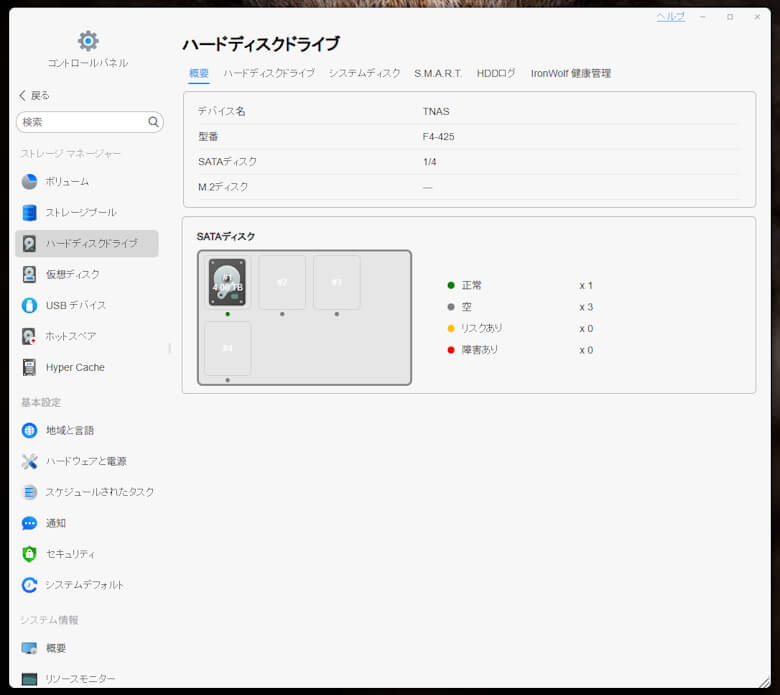The image size is (780, 695).
Task: Switch to システムディスク tab
Action: (x=364, y=73)
